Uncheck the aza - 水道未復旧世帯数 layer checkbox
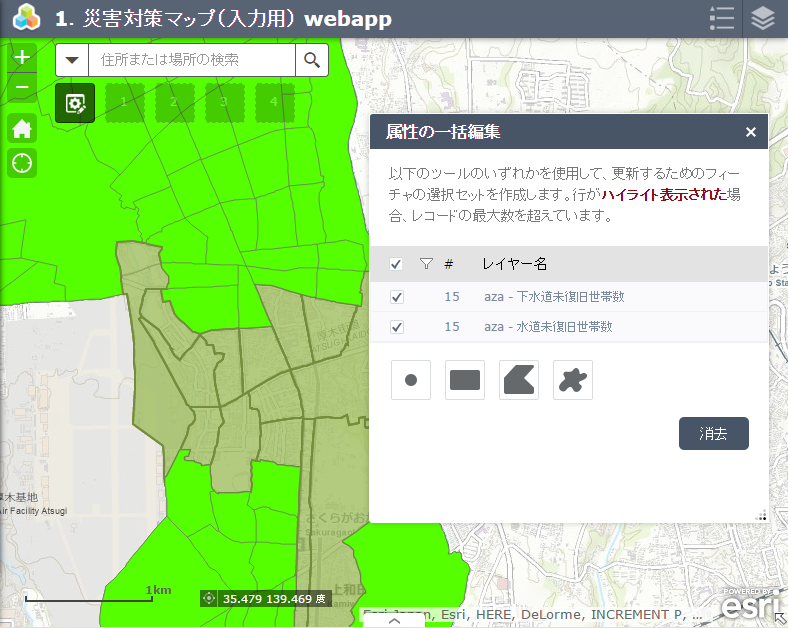 coord(396,327)
